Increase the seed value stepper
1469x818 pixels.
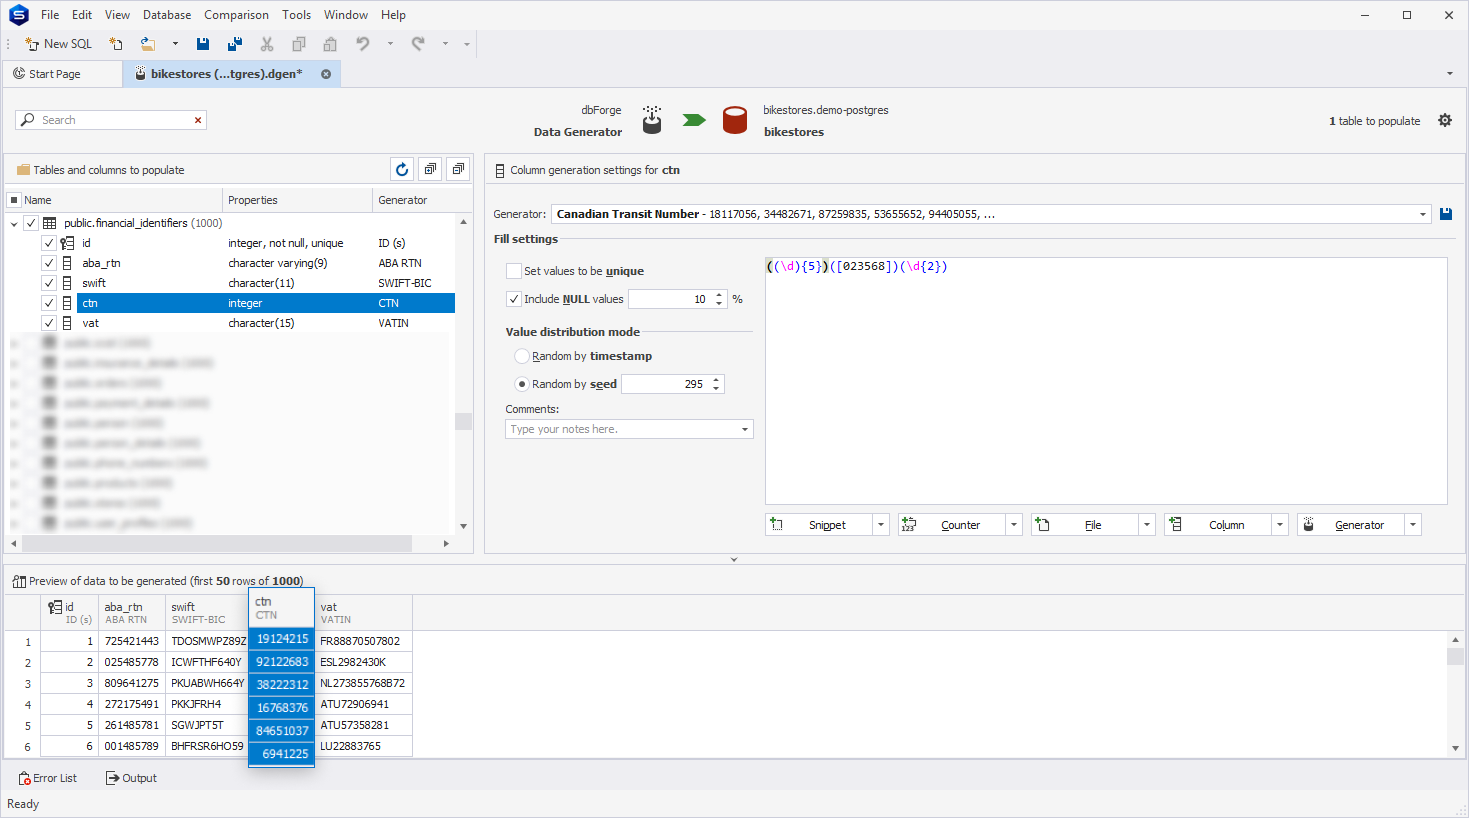(x=716, y=380)
